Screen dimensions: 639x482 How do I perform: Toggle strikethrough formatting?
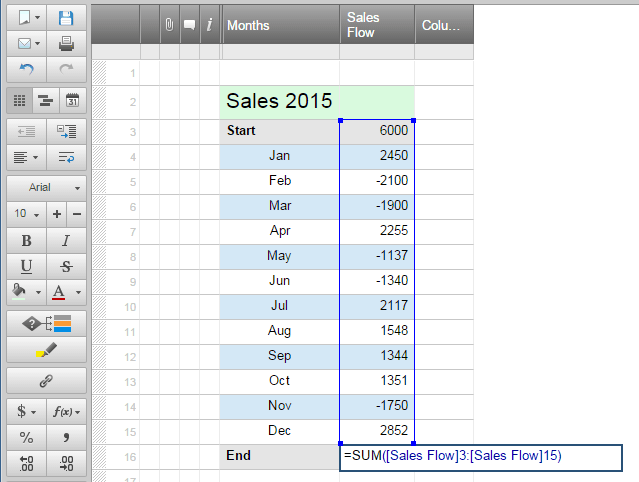pos(66,266)
